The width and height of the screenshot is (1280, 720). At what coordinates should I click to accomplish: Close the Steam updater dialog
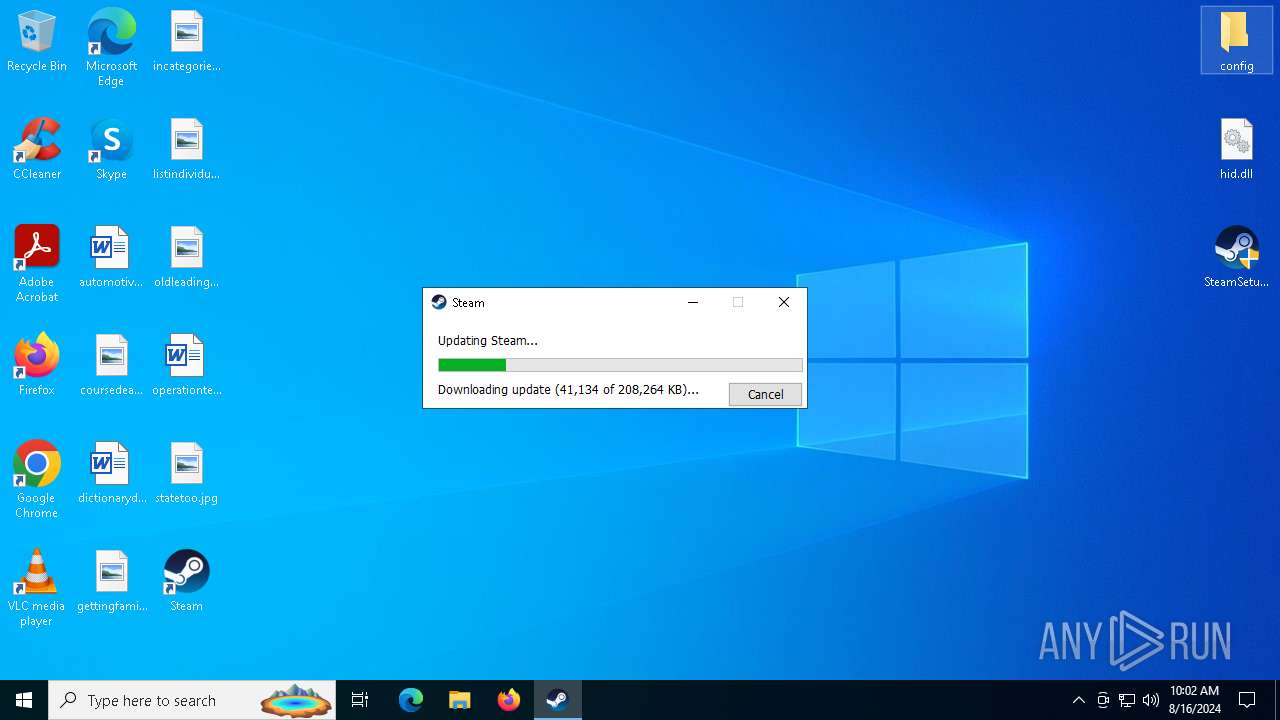coord(784,302)
